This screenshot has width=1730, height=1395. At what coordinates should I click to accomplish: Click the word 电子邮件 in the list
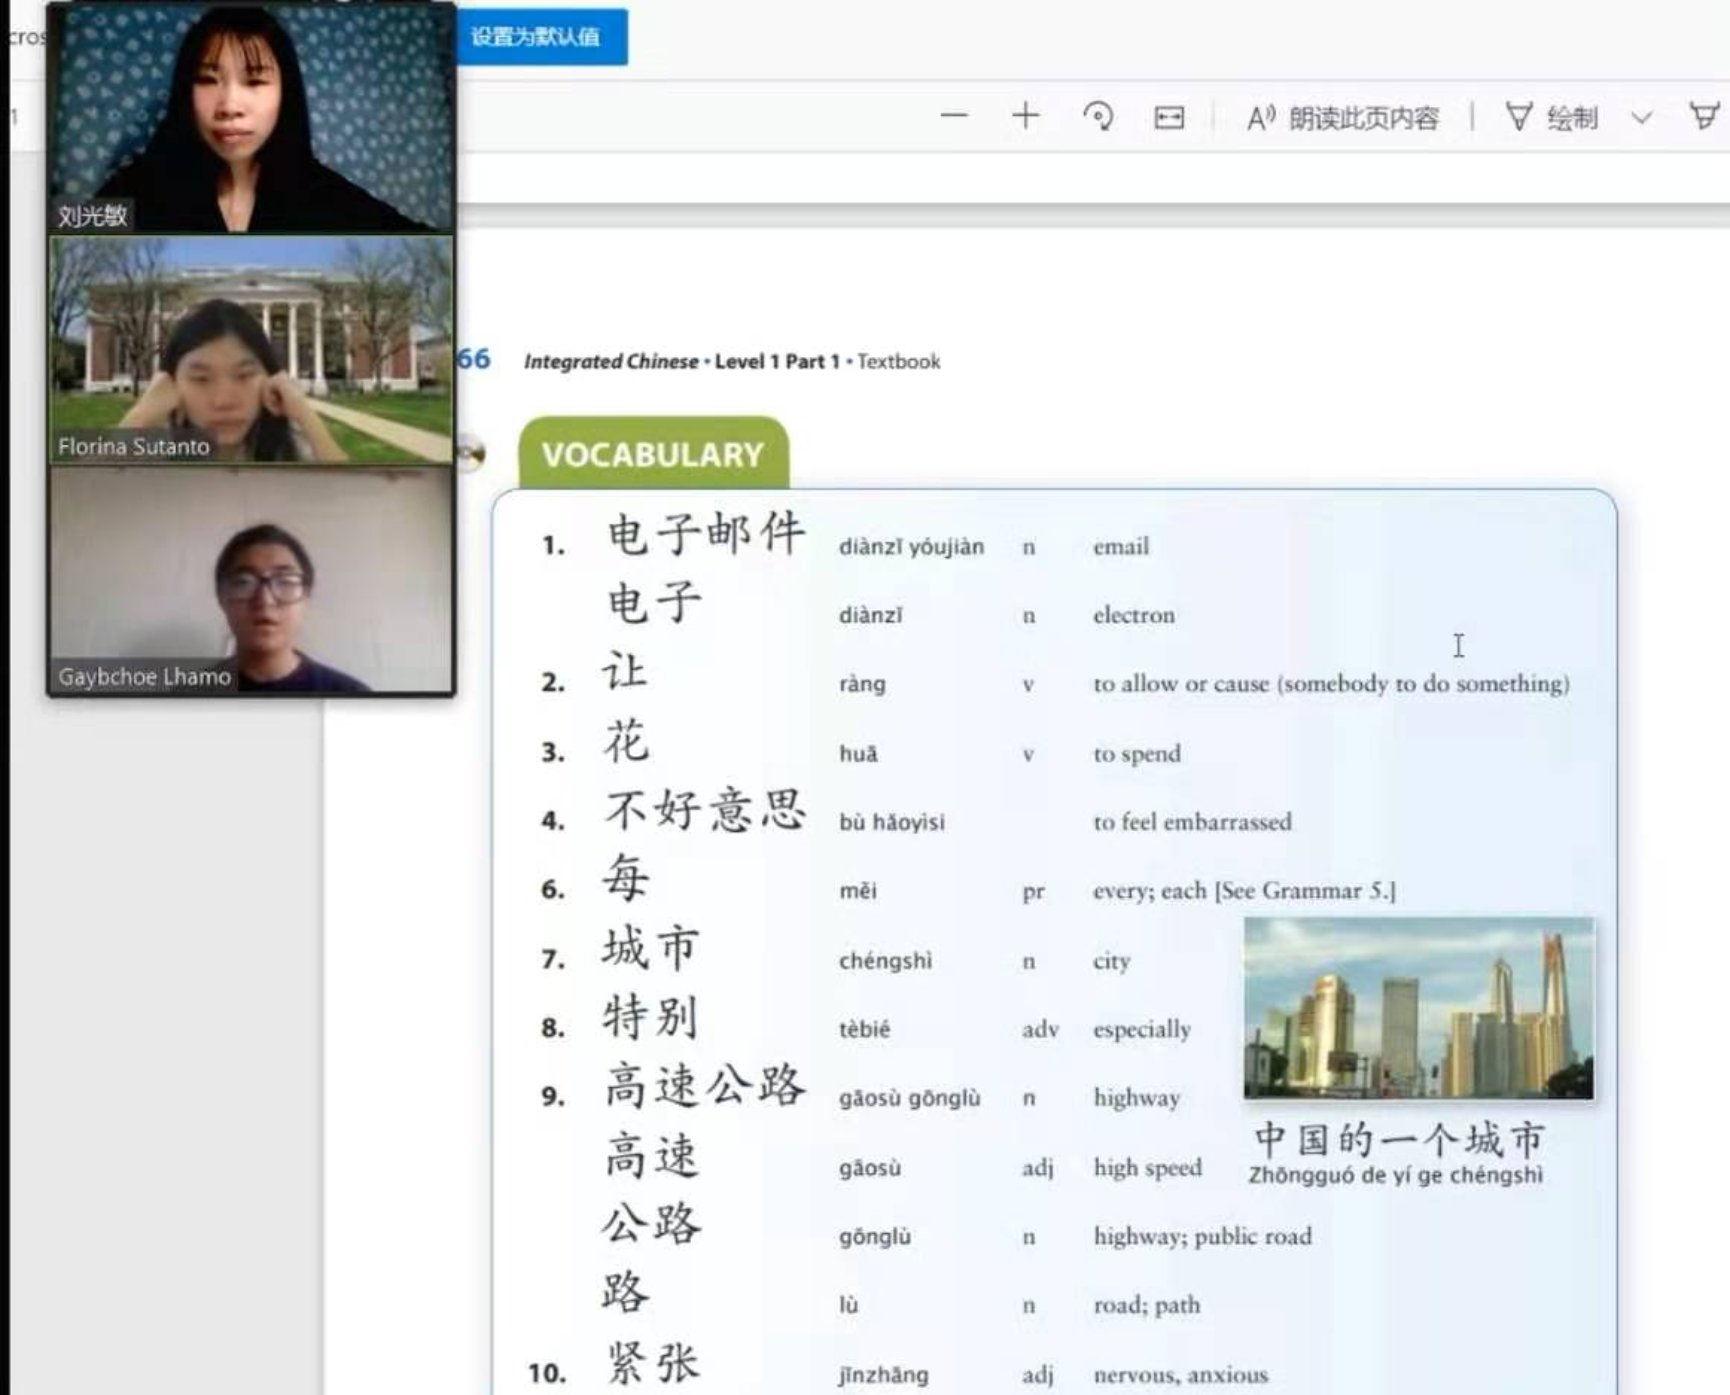(x=705, y=533)
